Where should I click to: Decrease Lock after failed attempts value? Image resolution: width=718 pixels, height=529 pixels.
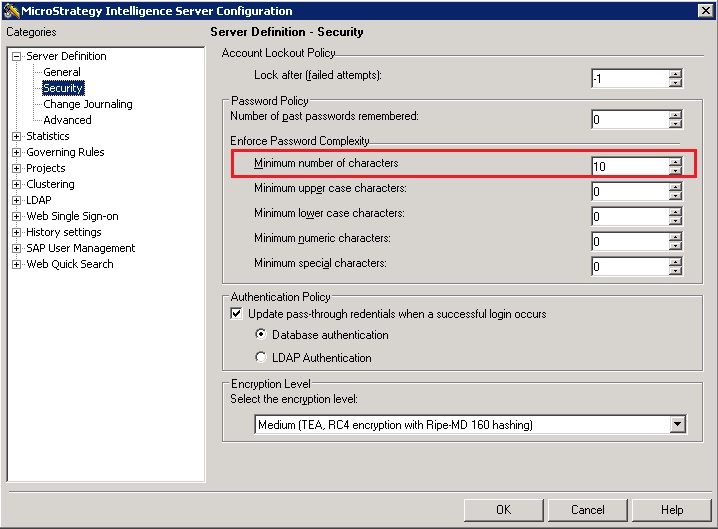pyautogui.click(x=675, y=83)
